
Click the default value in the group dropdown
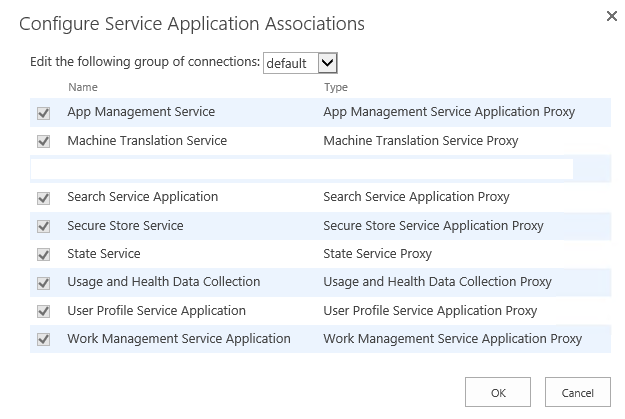pos(287,63)
